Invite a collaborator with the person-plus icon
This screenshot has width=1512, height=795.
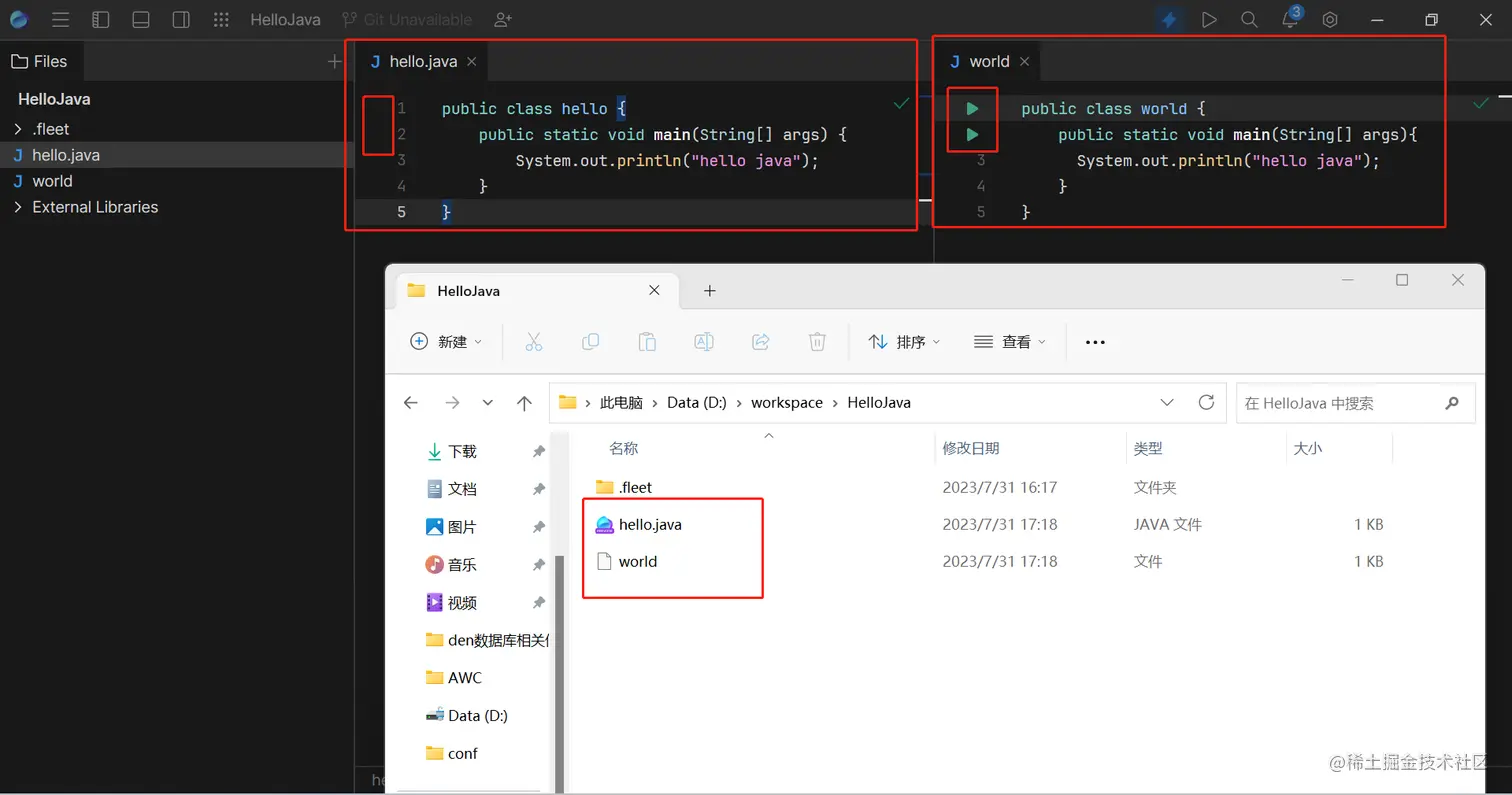502,20
